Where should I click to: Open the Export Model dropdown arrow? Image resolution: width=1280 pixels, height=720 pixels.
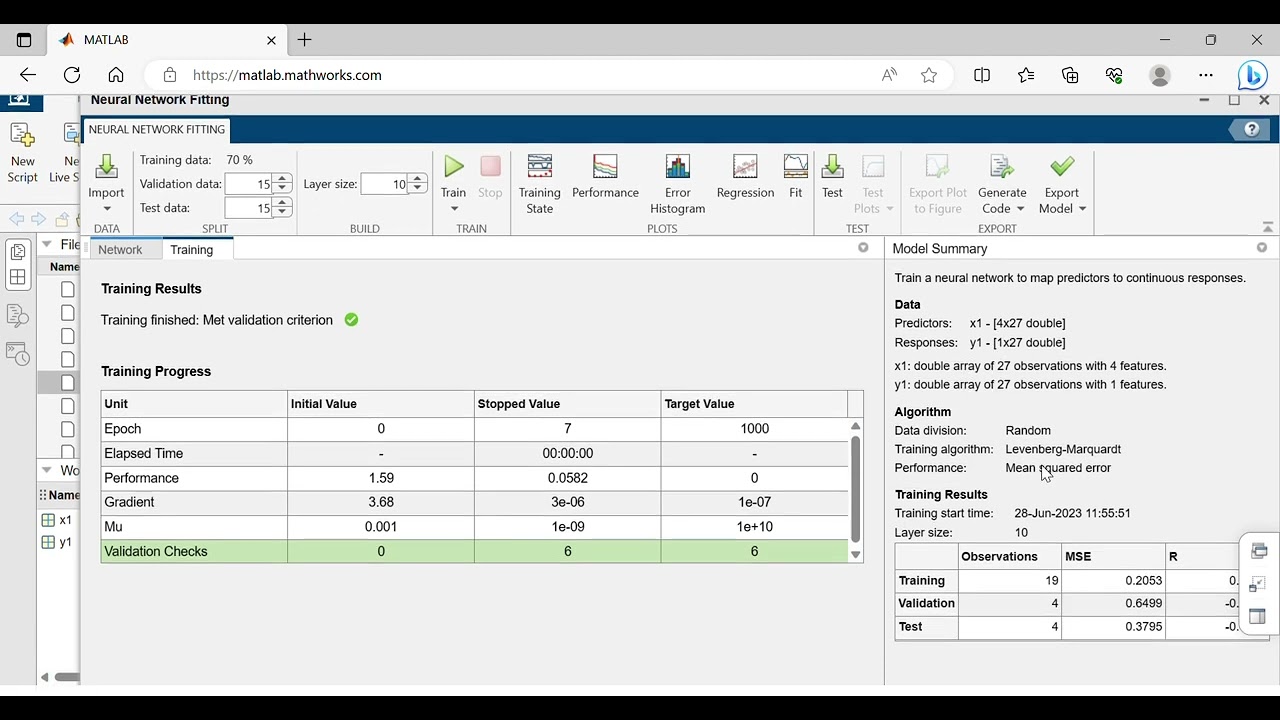tap(1082, 209)
